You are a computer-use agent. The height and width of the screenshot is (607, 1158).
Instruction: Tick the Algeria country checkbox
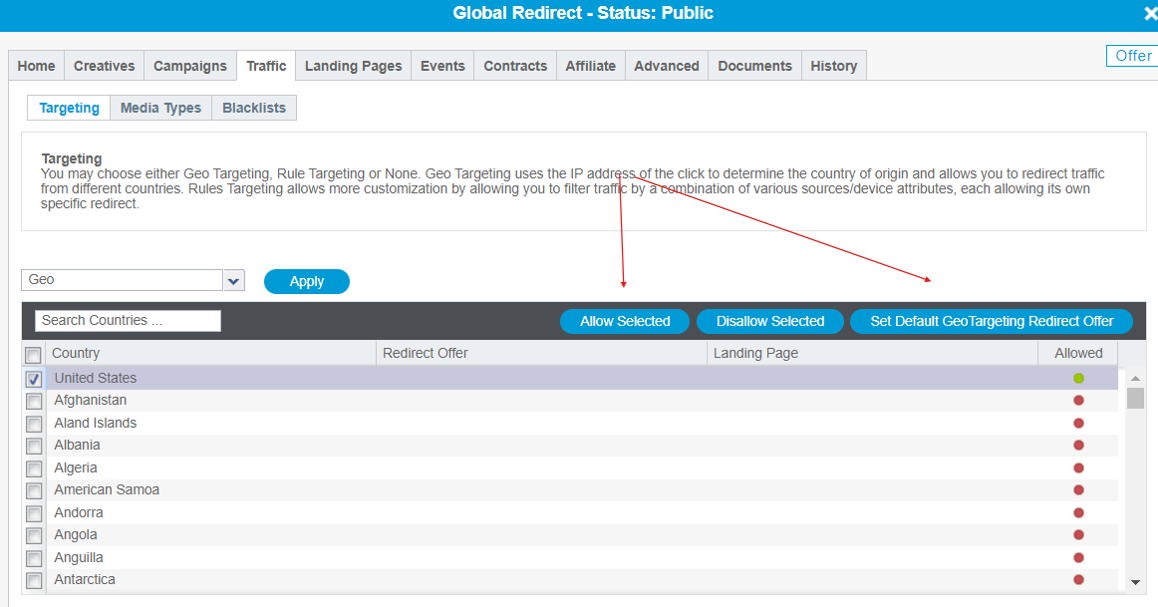[34, 468]
